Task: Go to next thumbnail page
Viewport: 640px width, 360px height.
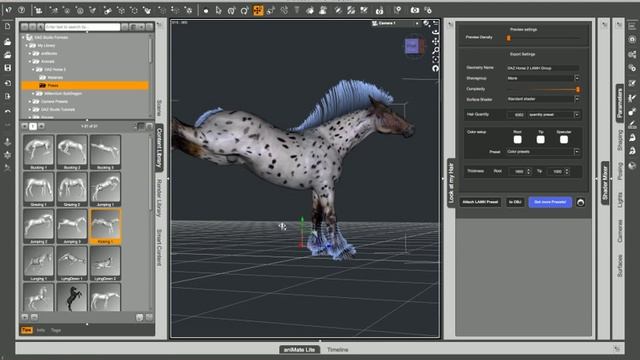Action: coord(41,127)
